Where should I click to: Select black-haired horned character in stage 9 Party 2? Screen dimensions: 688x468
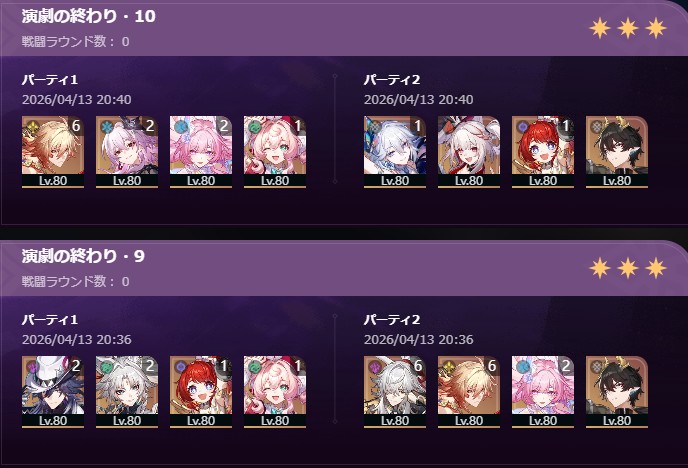coord(616,392)
